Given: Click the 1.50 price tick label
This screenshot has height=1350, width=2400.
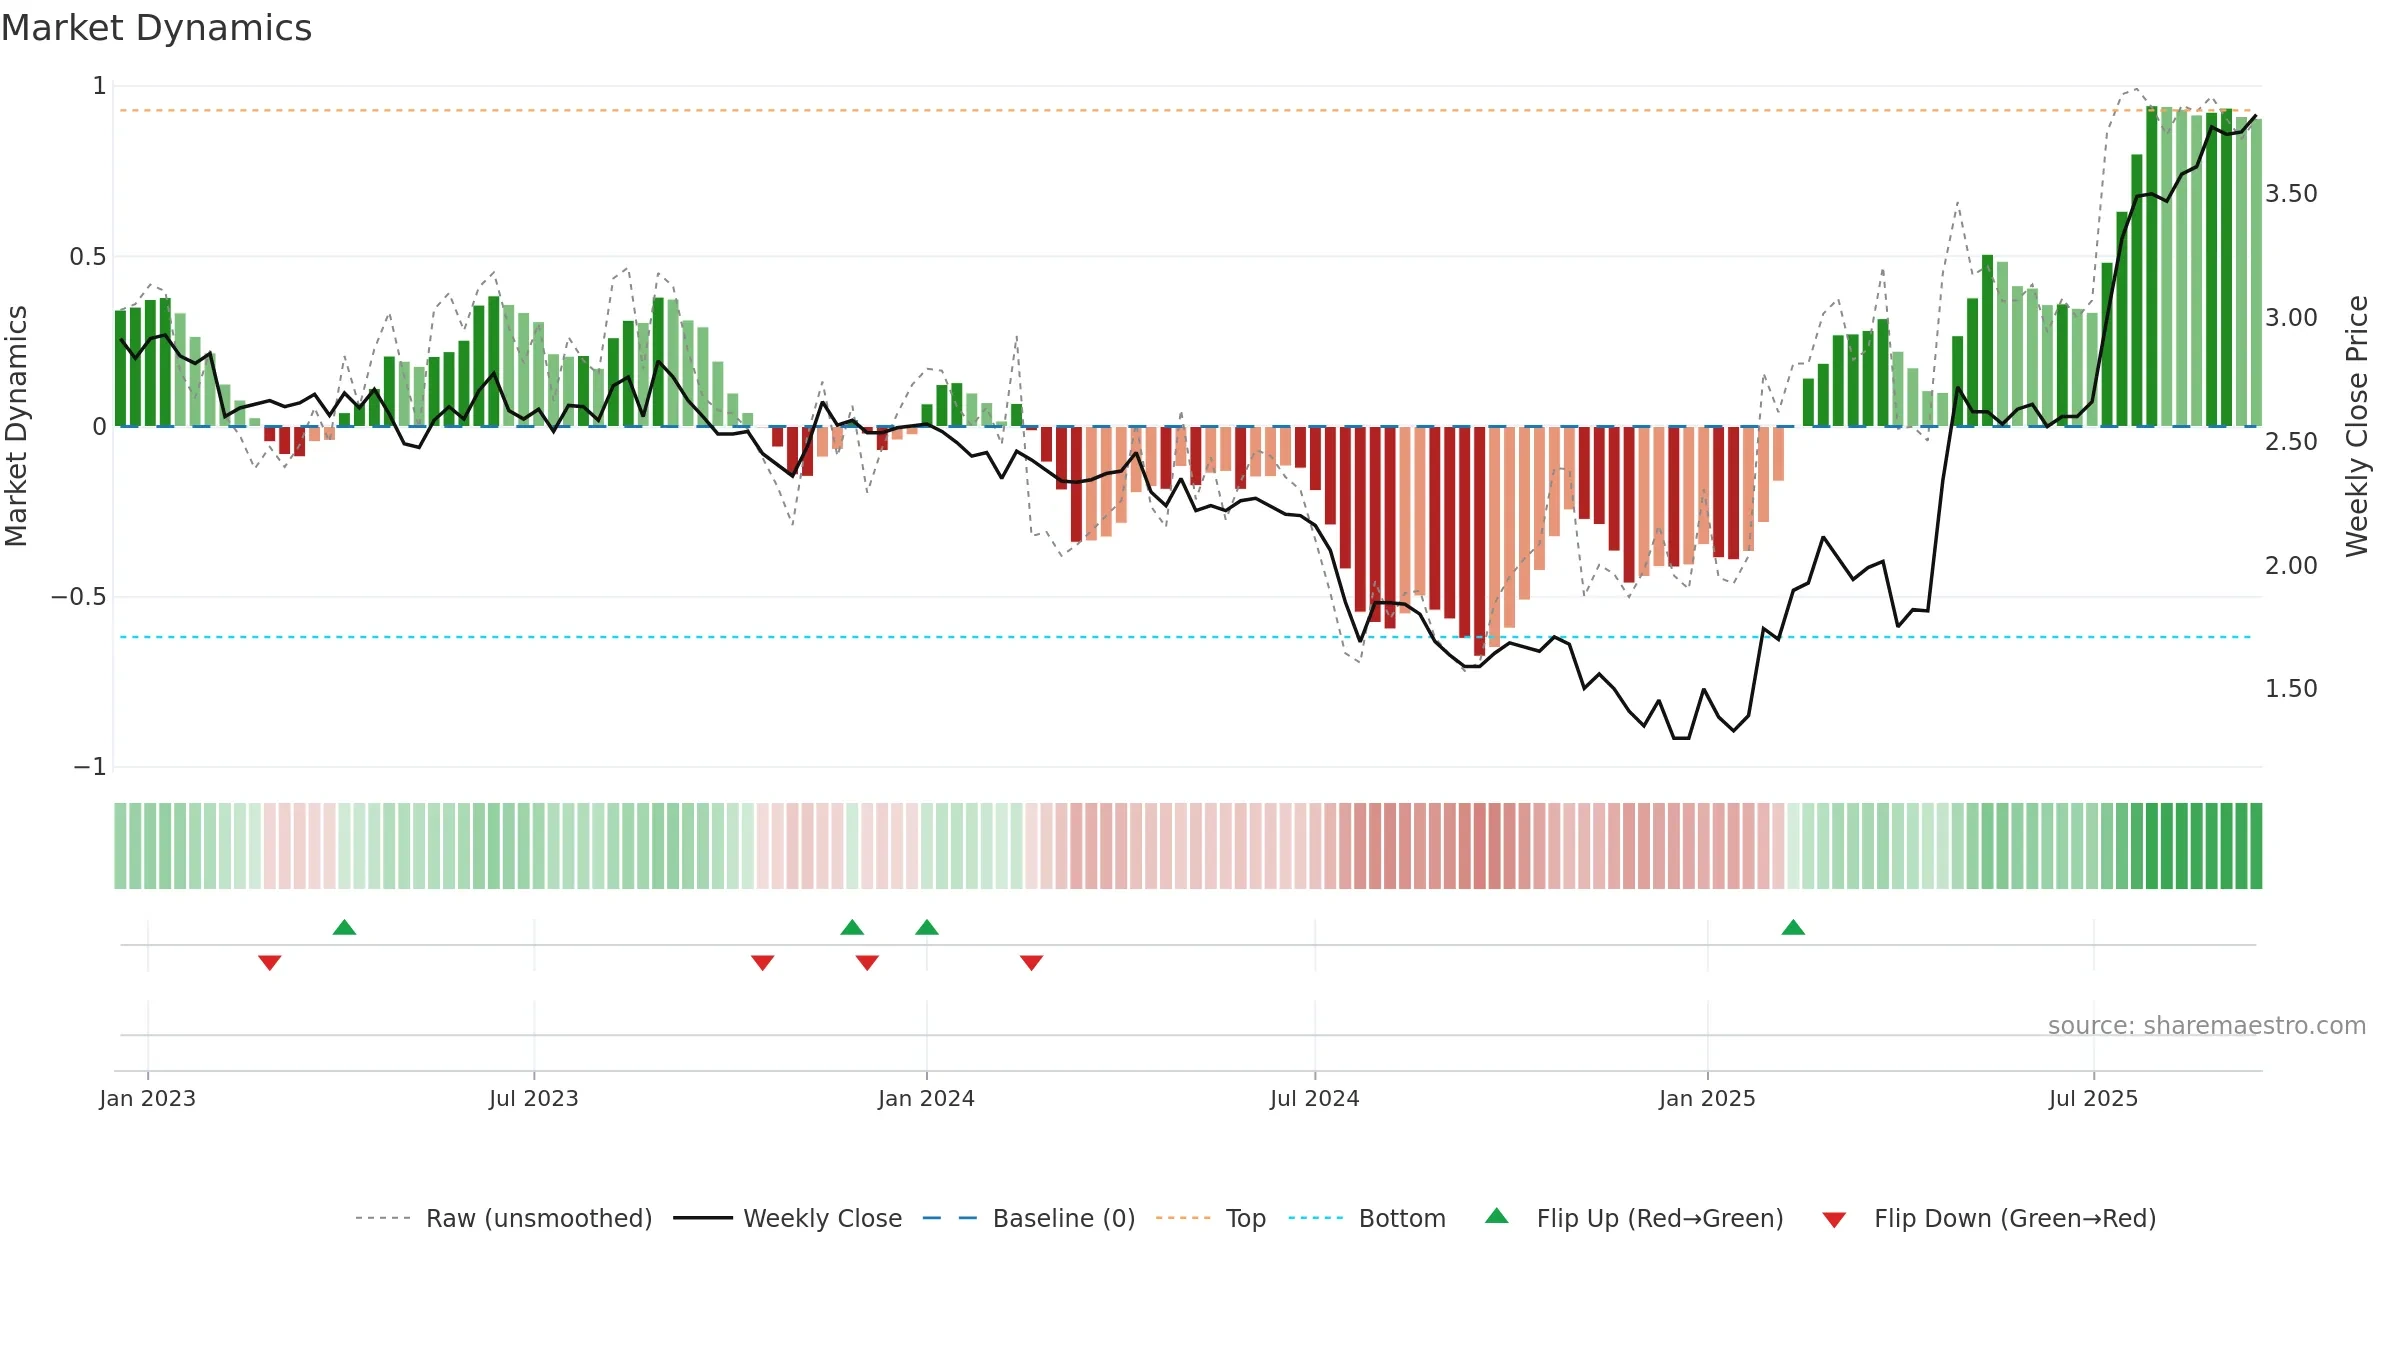Looking at the screenshot, I should [2291, 688].
